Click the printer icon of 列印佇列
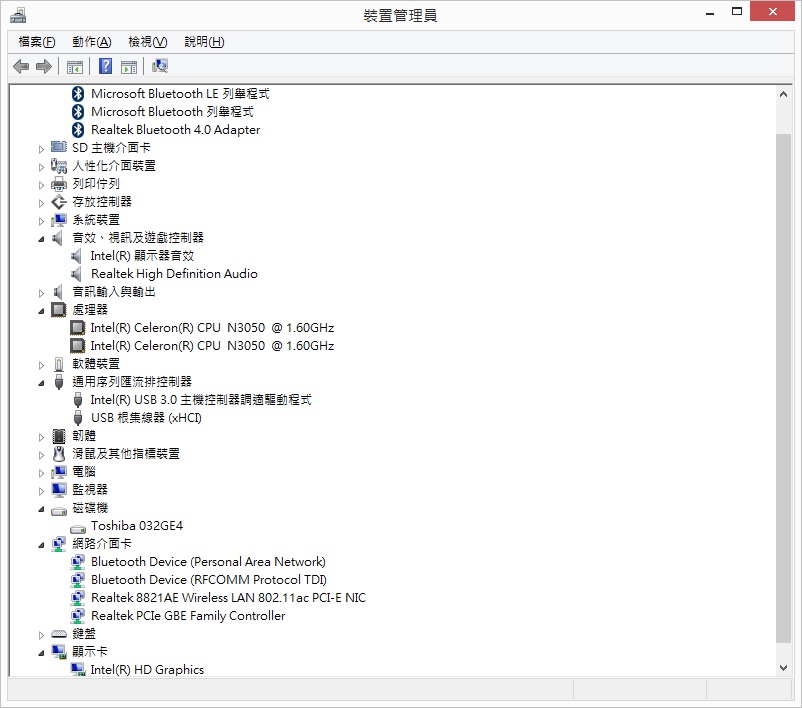 click(59, 184)
